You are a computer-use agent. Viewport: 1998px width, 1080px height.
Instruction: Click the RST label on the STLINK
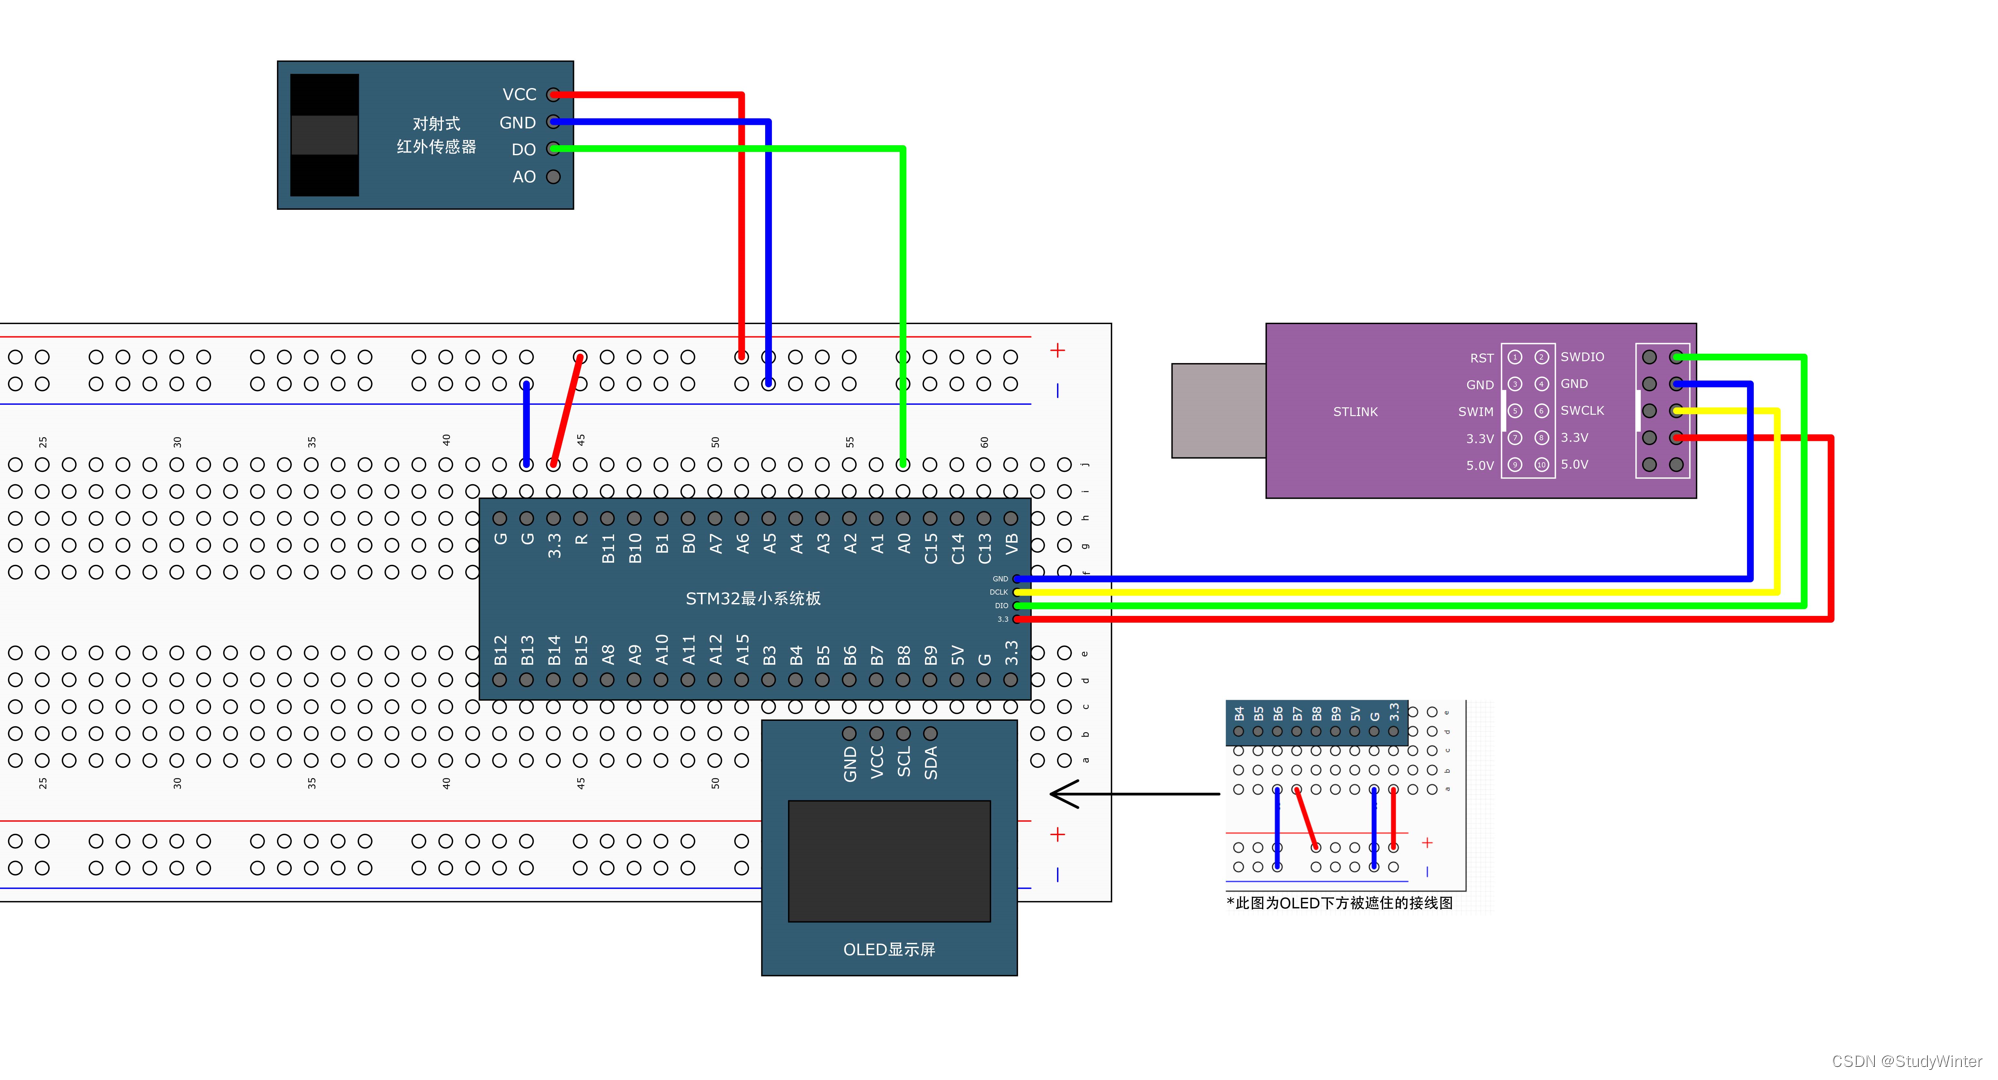pyautogui.click(x=1481, y=358)
